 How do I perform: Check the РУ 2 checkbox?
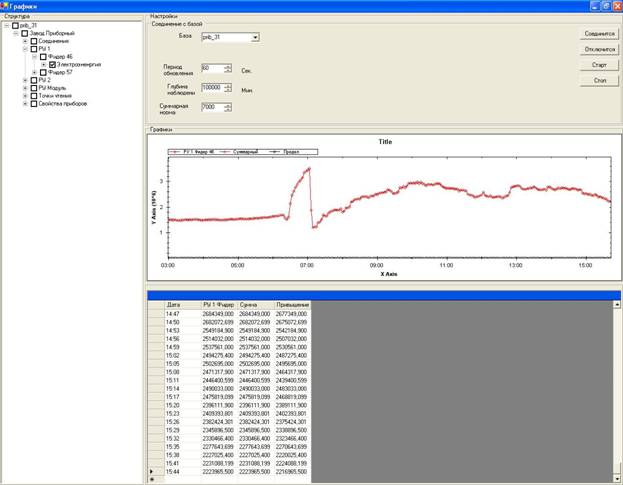click(34, 80)
